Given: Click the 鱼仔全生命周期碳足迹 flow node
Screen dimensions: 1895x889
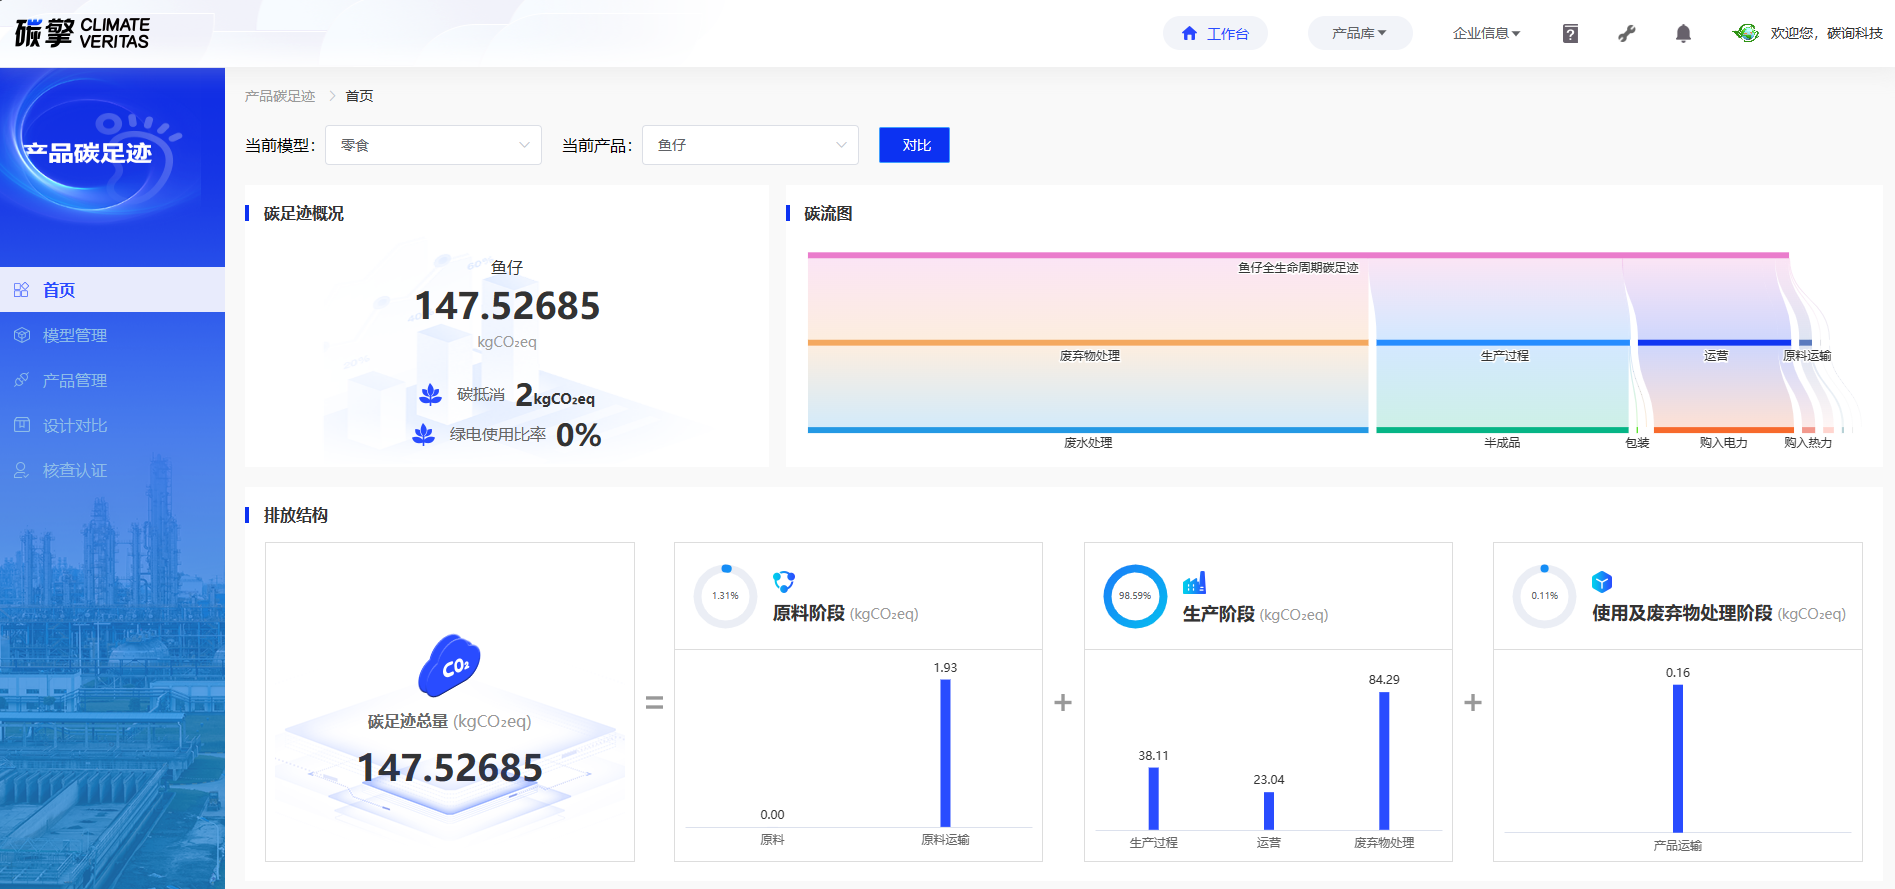Looking at the screenshot, I should click(1298, 256).
